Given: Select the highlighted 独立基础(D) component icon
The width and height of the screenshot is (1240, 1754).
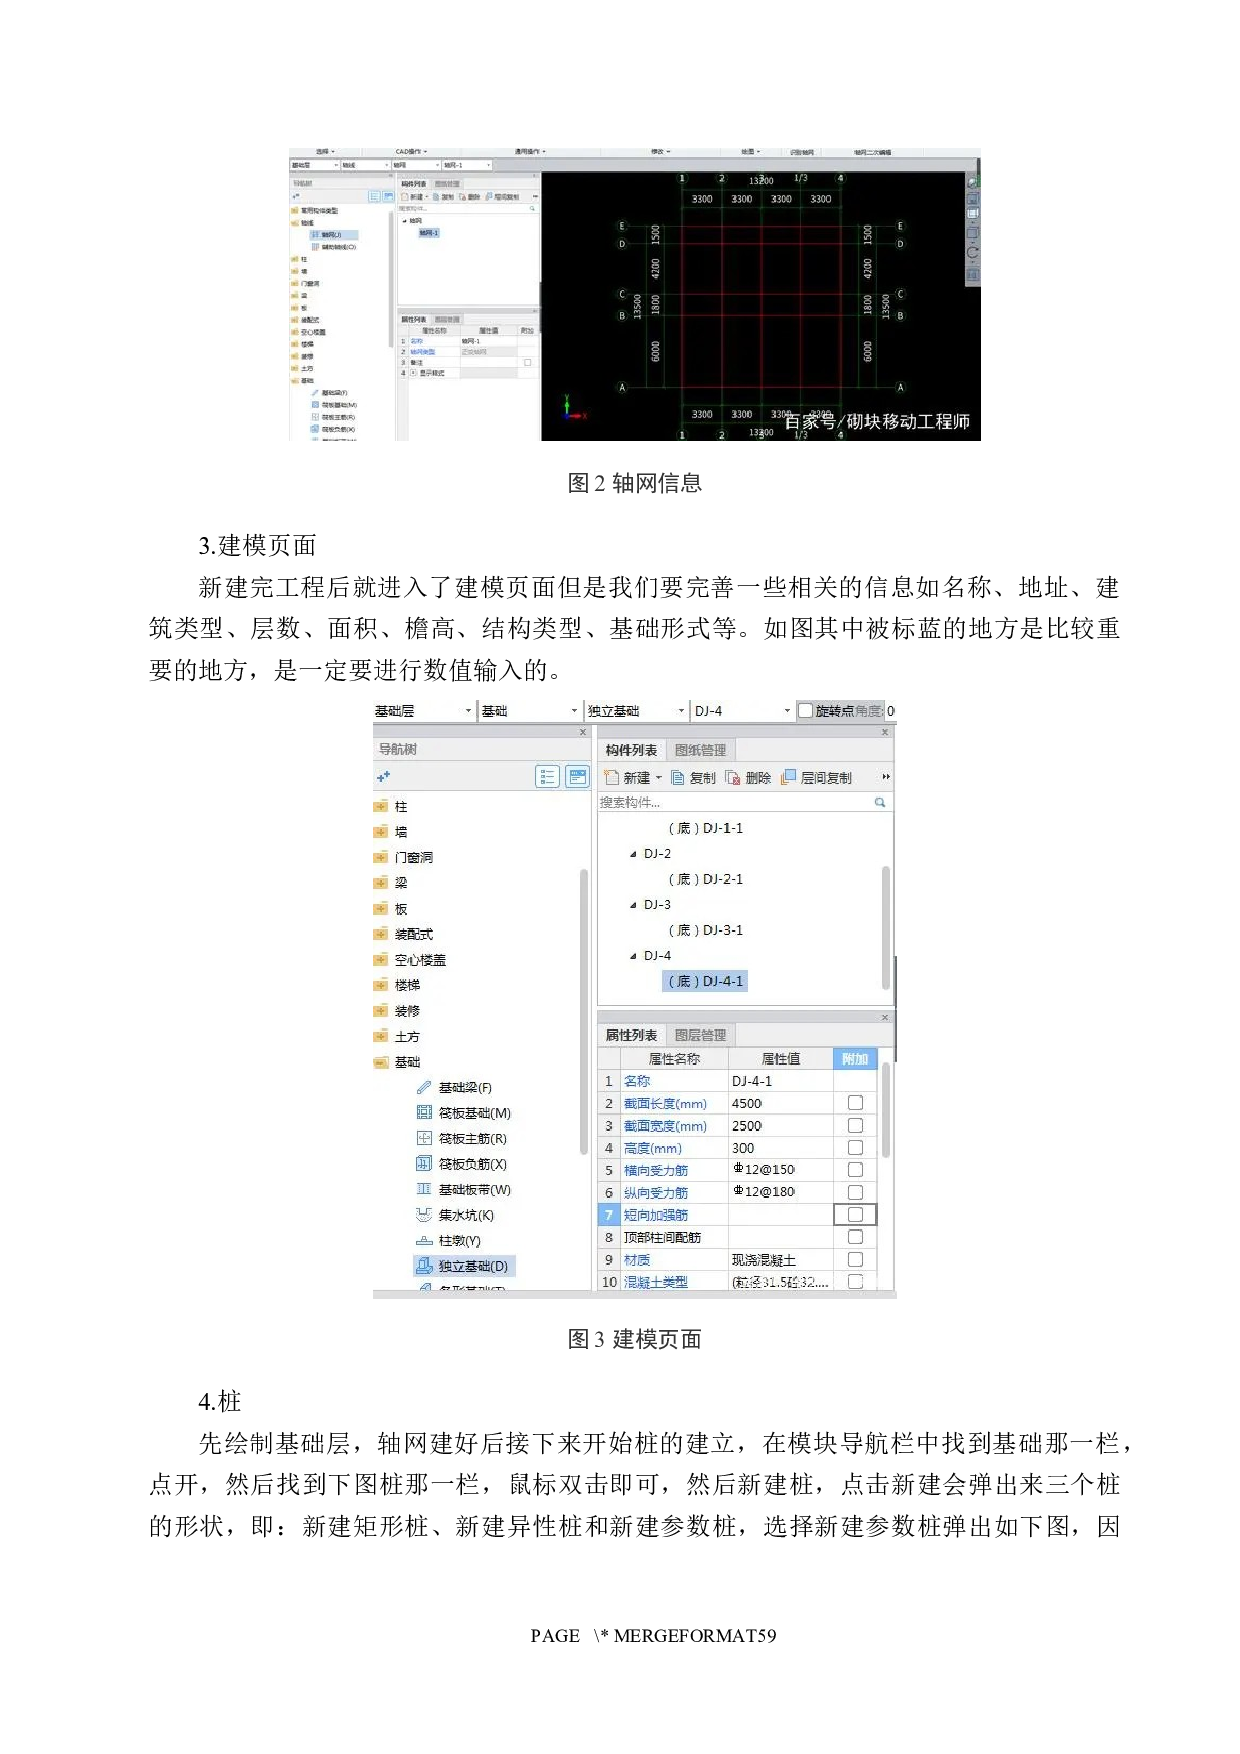Looking at the screenshot, I should point(424,1265).
